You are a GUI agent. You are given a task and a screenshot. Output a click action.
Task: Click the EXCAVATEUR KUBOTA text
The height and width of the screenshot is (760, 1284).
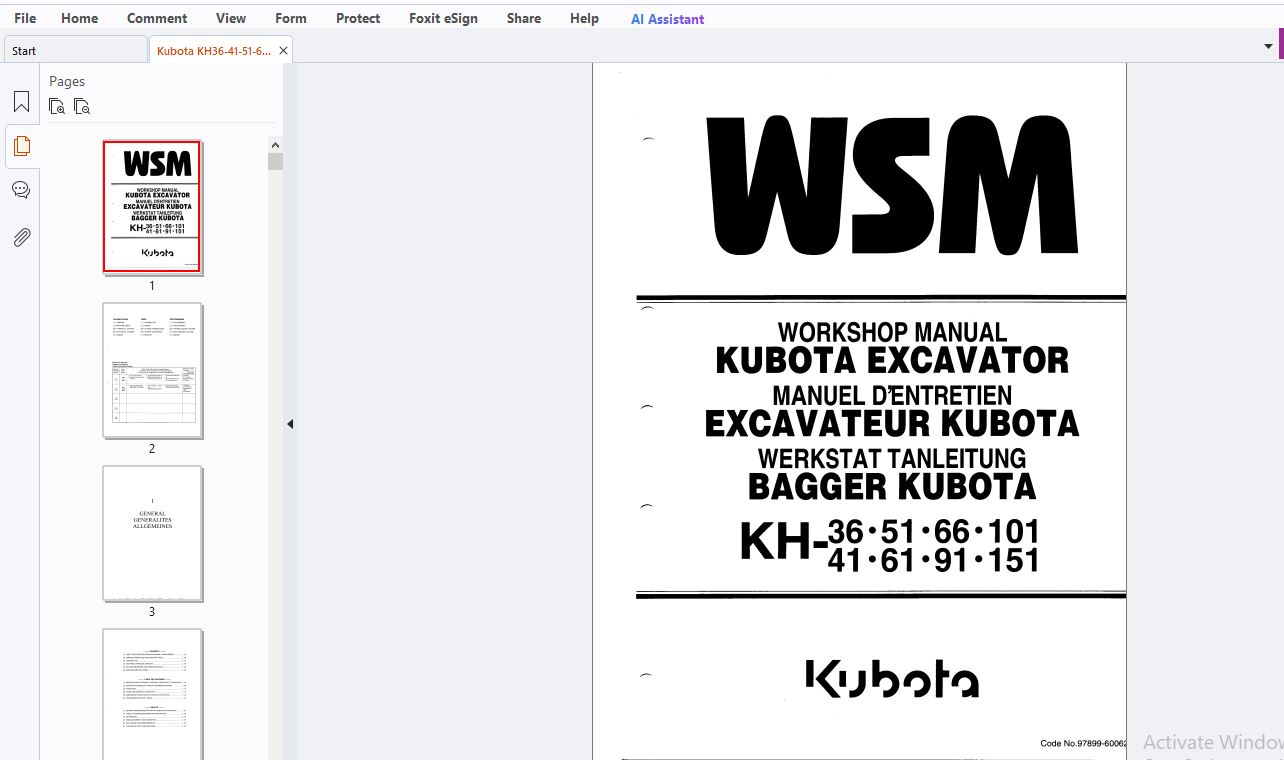892,424
